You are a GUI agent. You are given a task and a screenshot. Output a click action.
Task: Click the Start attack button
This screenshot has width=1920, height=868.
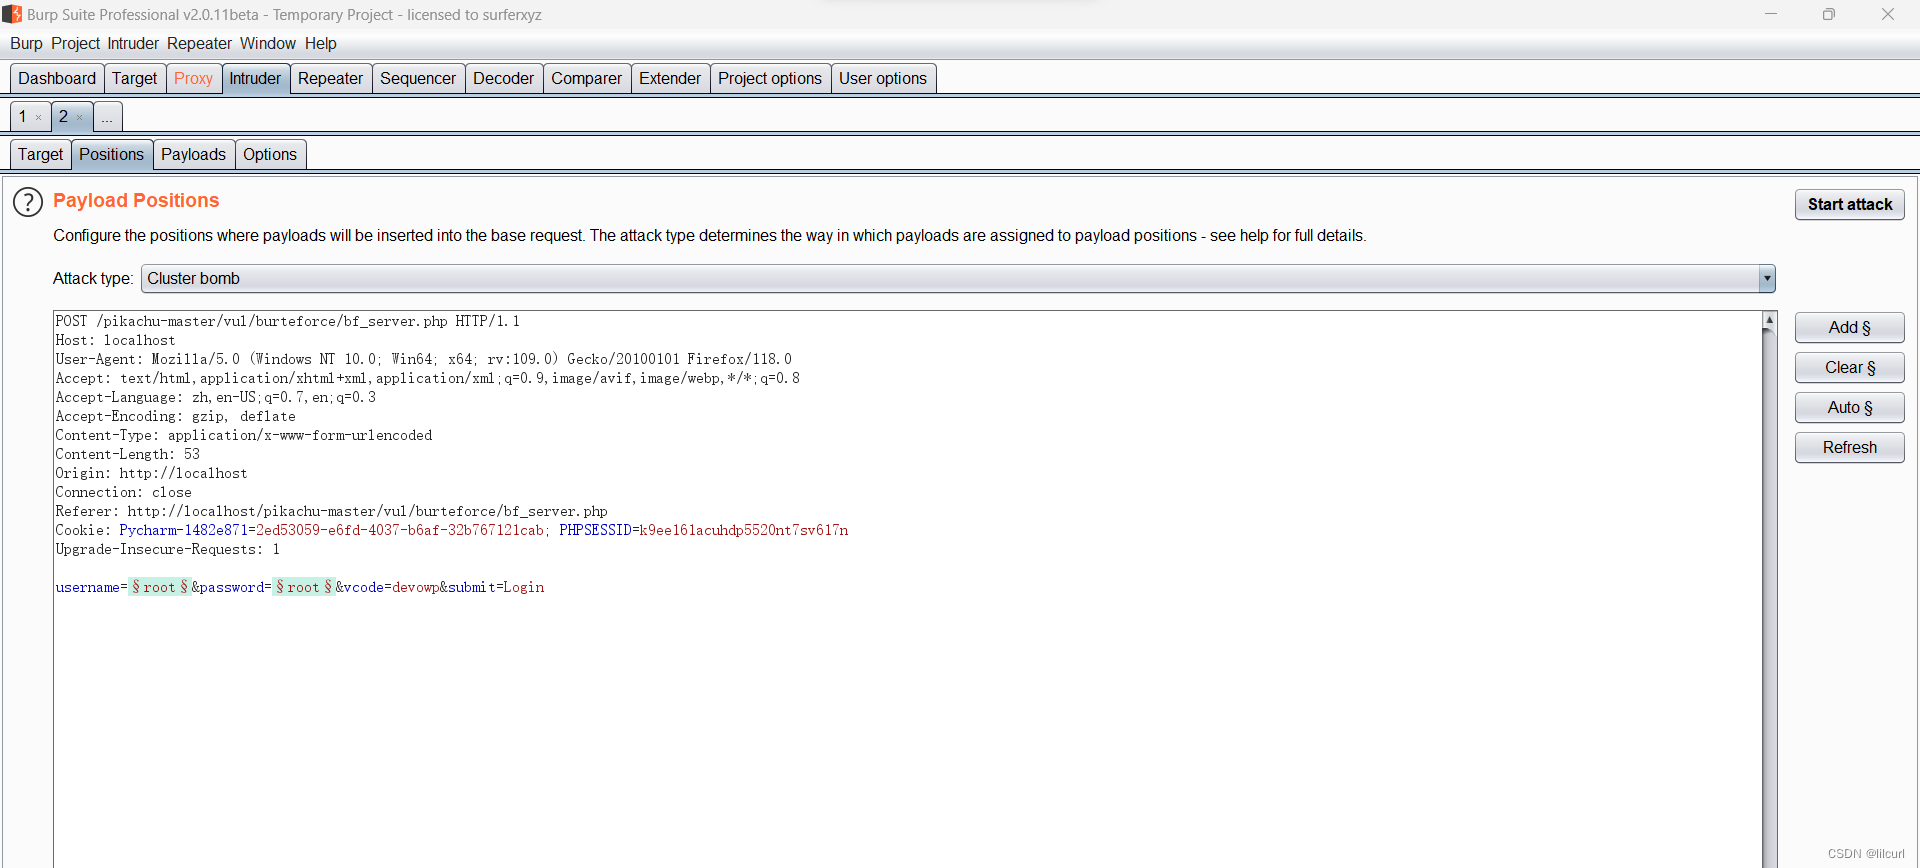pyautogui.click(x=1850, y=204)
